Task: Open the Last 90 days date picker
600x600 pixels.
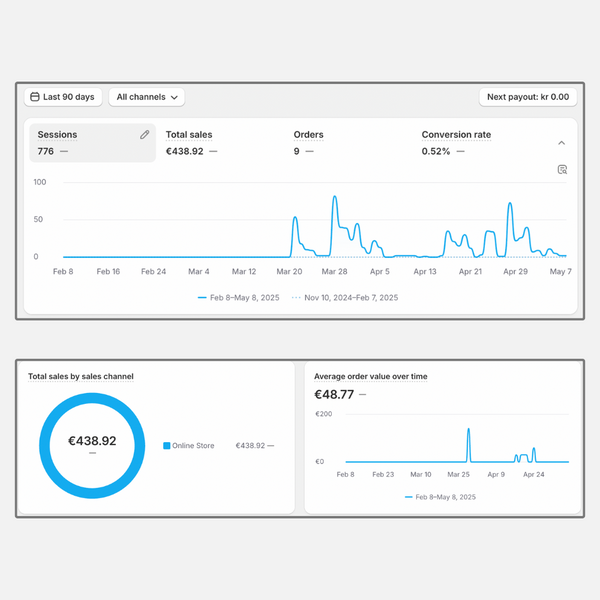Action: coord(63,97)
